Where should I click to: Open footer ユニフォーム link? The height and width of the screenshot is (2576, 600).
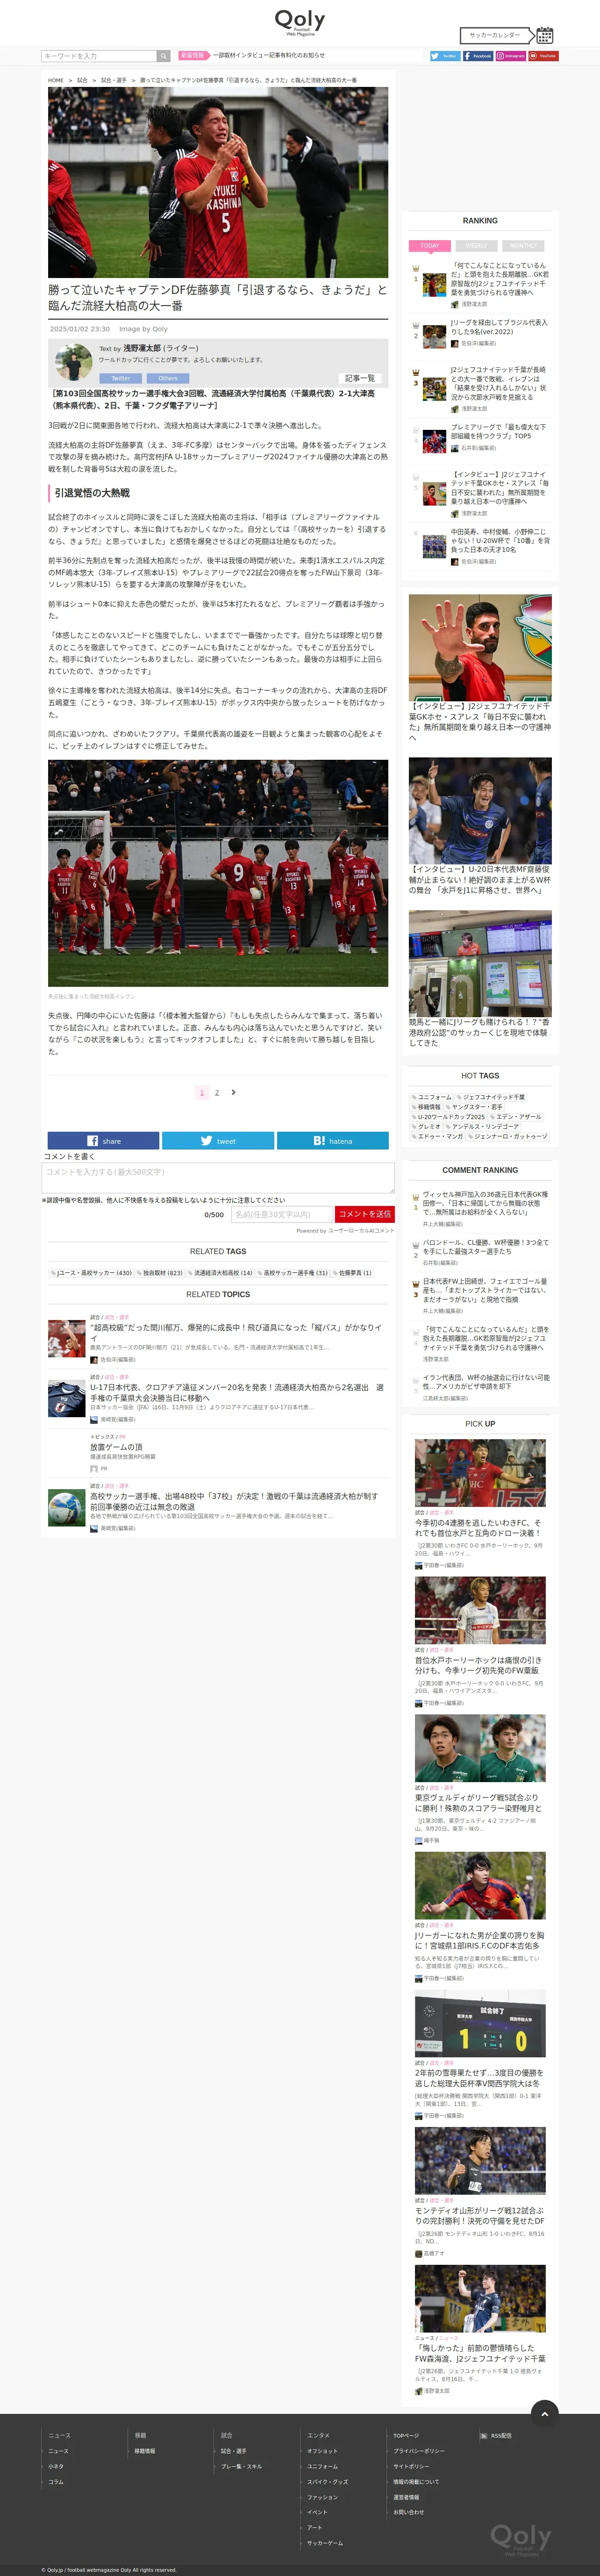pyautogui.click(x=323, y=2466)
